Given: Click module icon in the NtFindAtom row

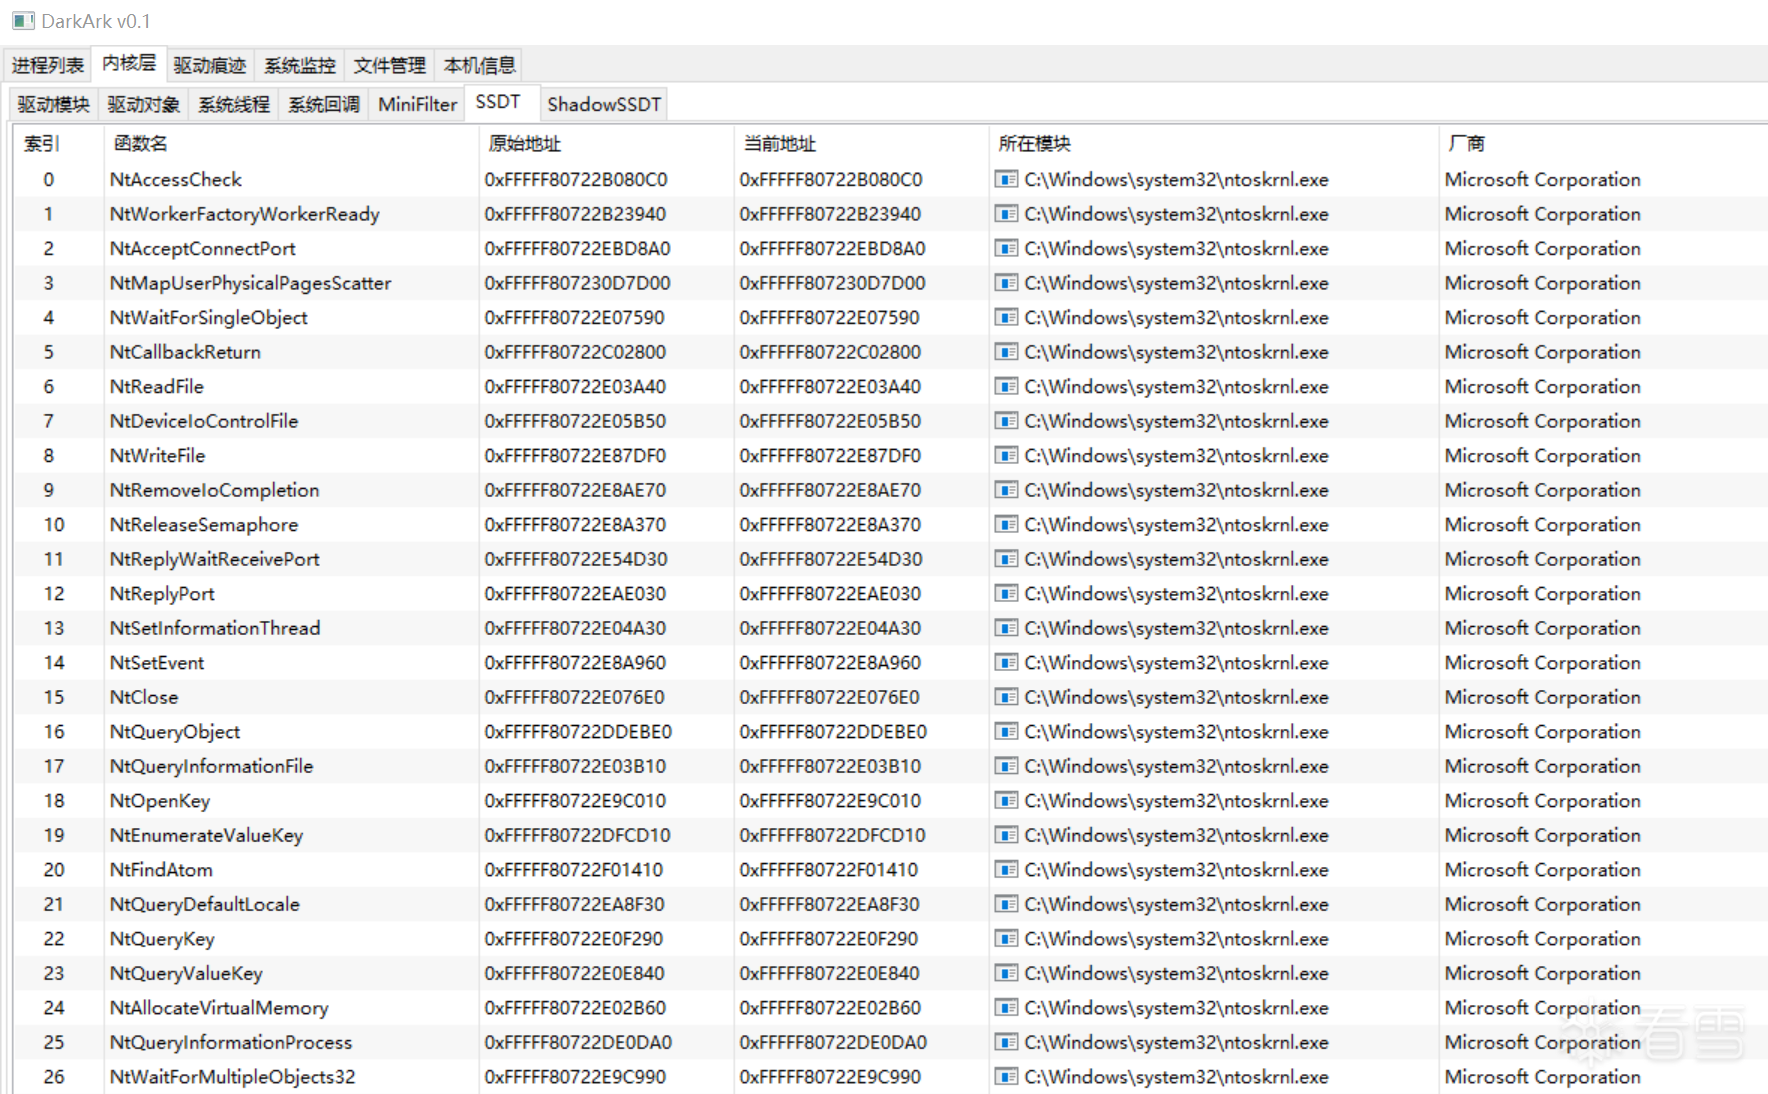Looking at the screenshot, I should pyautogui.click(x=1006, y=870).
